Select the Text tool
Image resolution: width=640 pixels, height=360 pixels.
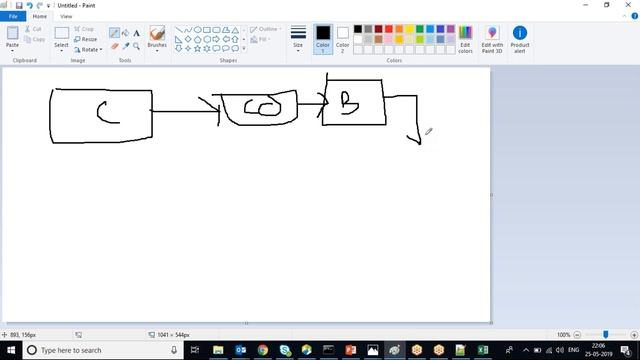point(136,33)
